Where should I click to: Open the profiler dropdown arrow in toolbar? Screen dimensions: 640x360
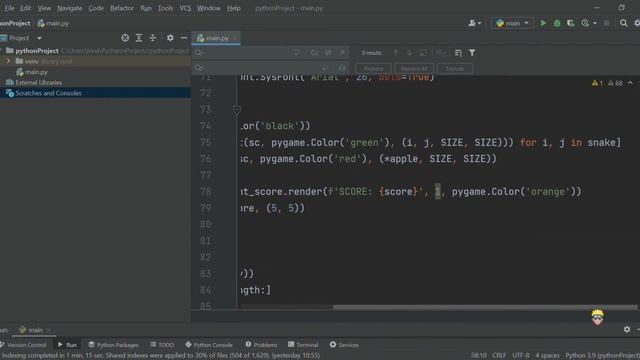tap(595, 23)
